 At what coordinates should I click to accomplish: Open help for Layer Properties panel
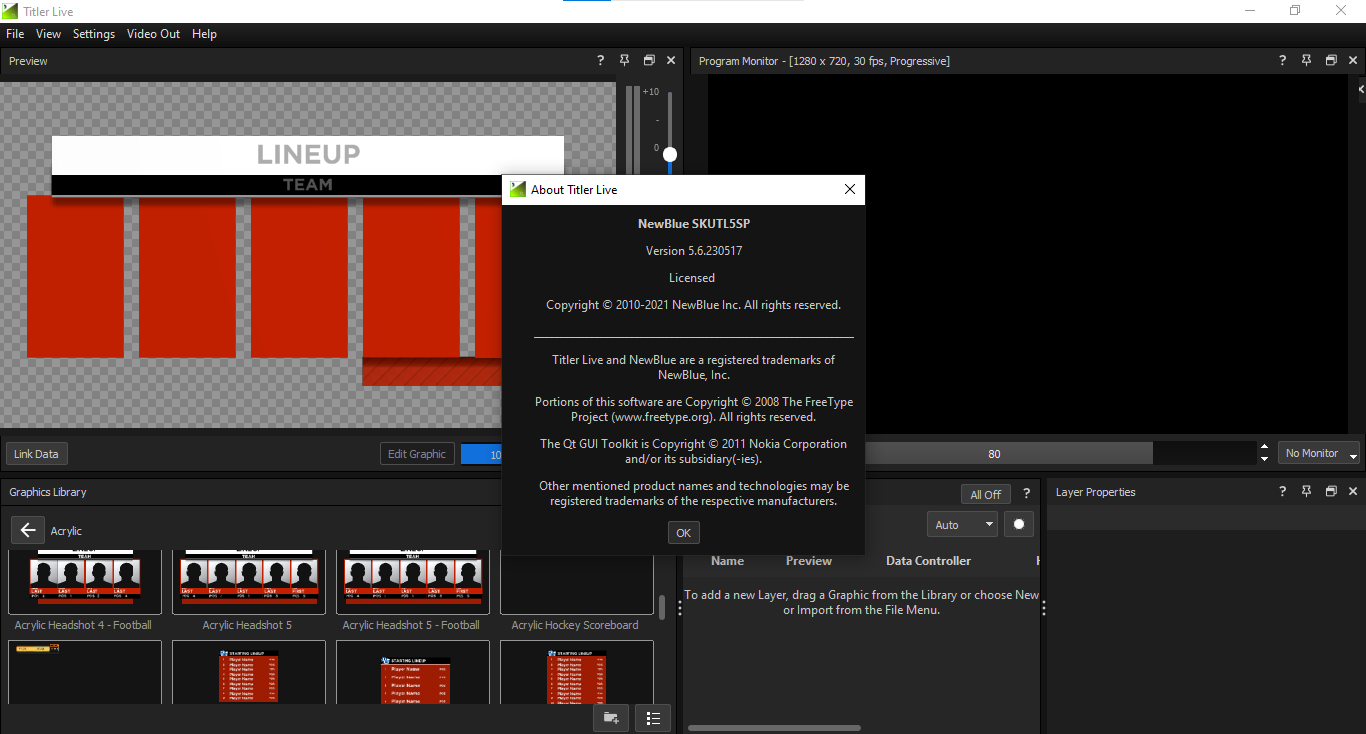[1282, 492]
